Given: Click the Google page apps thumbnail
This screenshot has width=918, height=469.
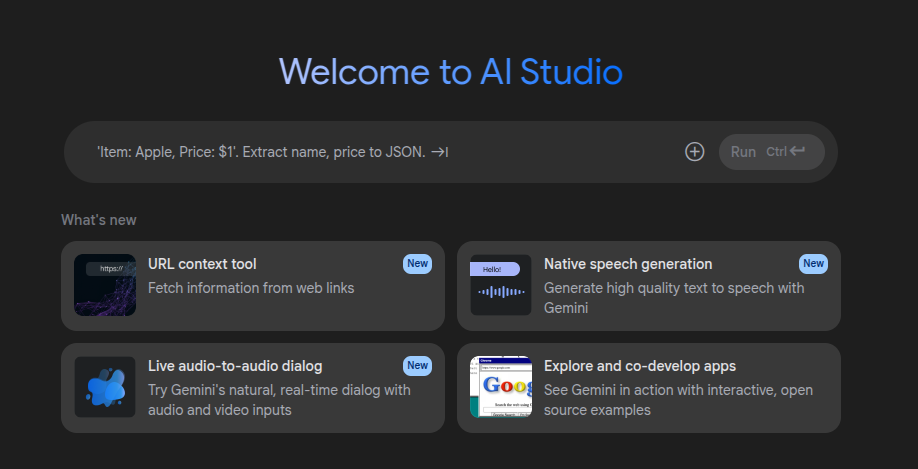Looking at the screenshot, I should tap(501, 387).
